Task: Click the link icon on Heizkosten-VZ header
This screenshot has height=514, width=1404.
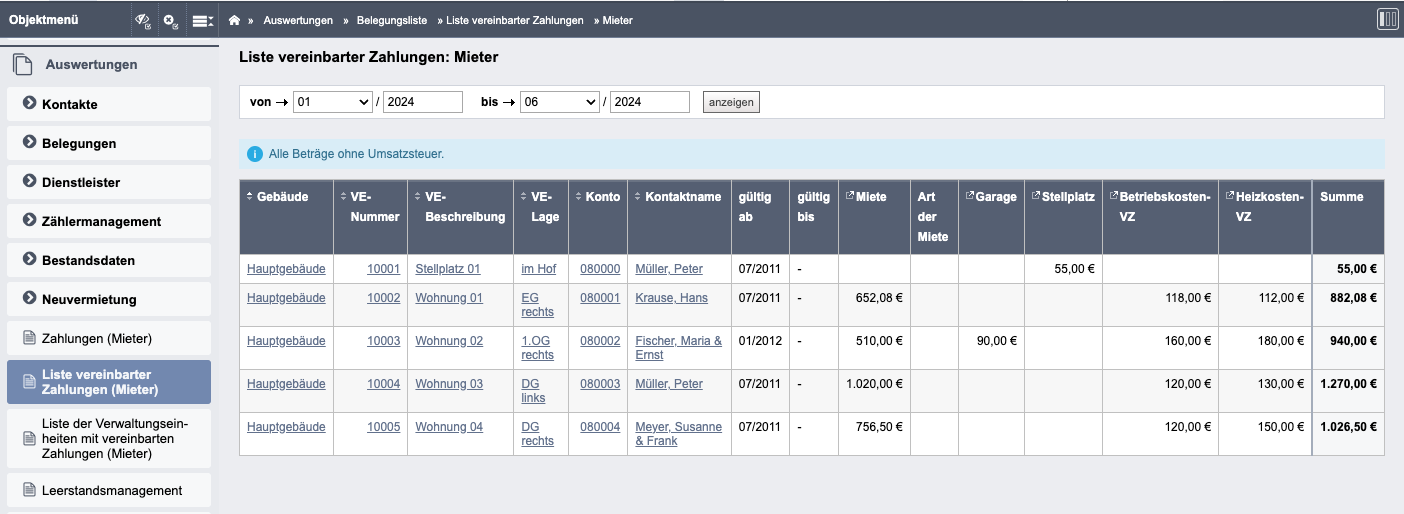Action: pyautogui.click(x=1229, y=196)
